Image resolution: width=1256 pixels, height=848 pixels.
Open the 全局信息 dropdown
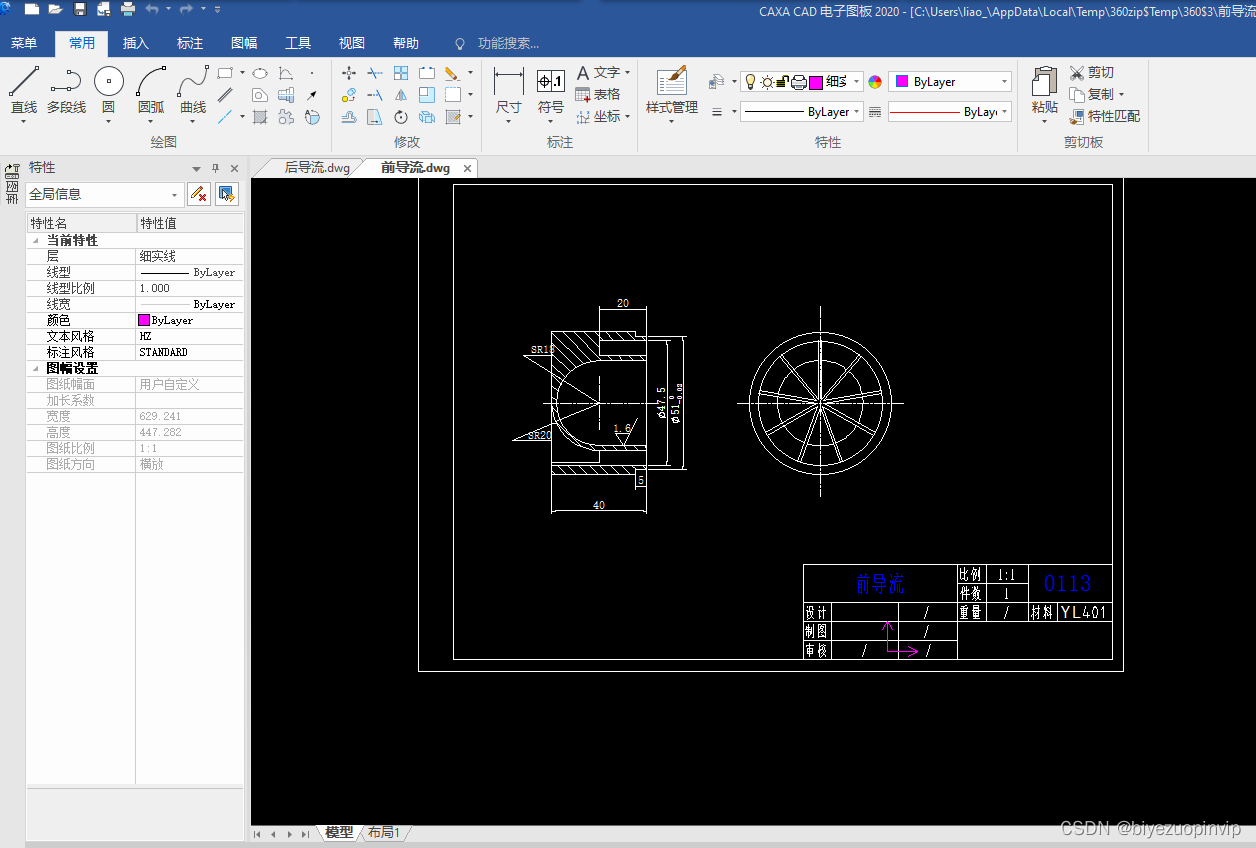(x=105, y=194)
